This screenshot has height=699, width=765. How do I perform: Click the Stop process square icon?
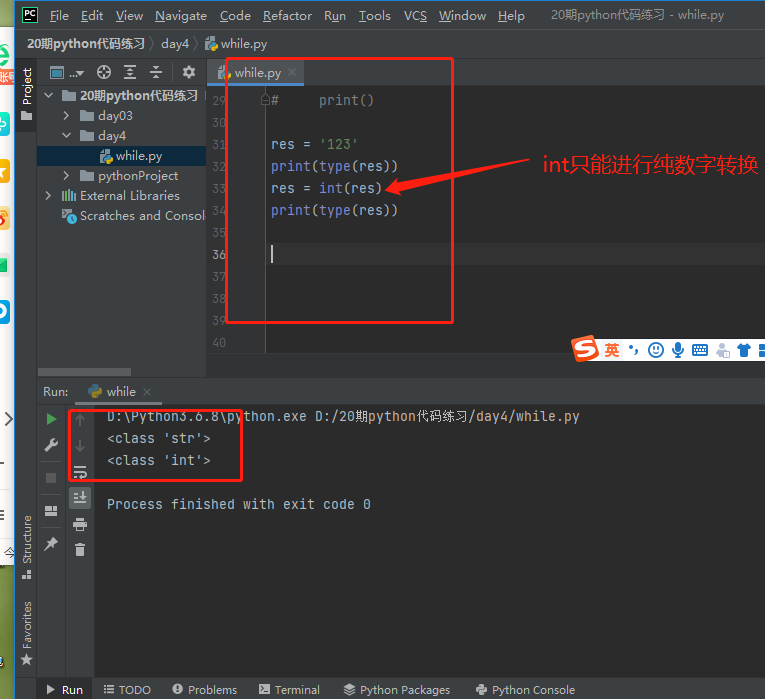click(x=51, y=478)
